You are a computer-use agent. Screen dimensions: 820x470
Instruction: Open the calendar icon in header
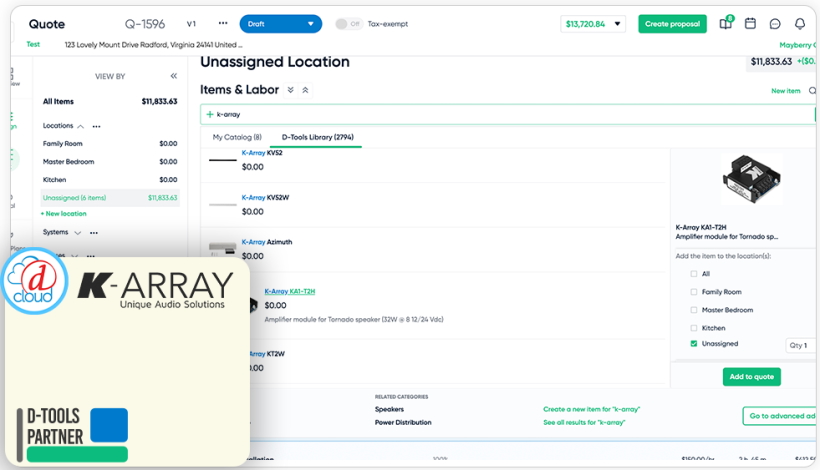[x=750, y=24]
